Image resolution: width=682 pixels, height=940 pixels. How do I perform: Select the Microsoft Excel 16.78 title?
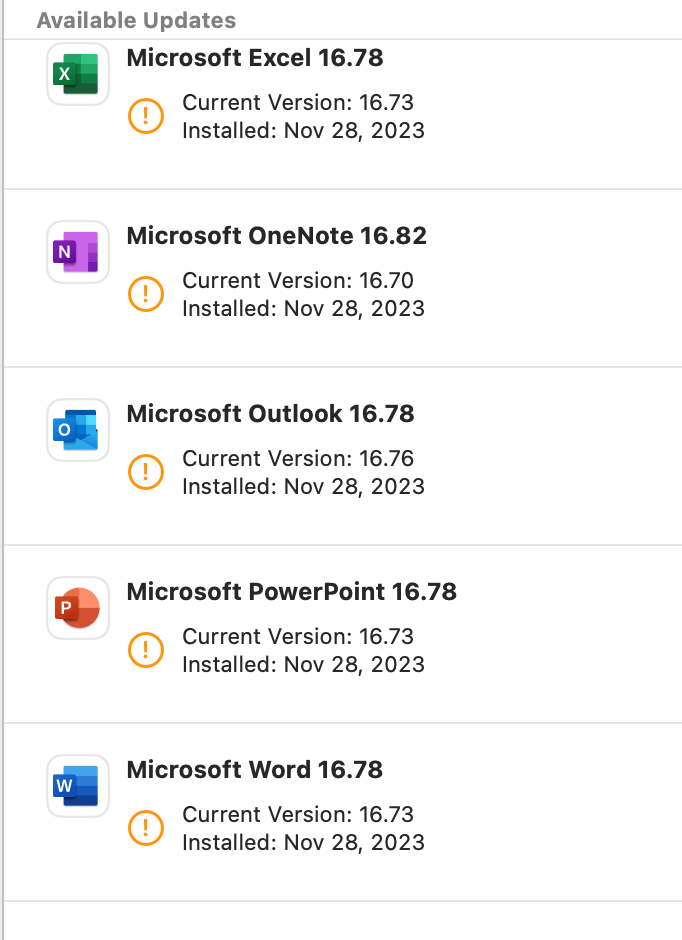point(254,58)
